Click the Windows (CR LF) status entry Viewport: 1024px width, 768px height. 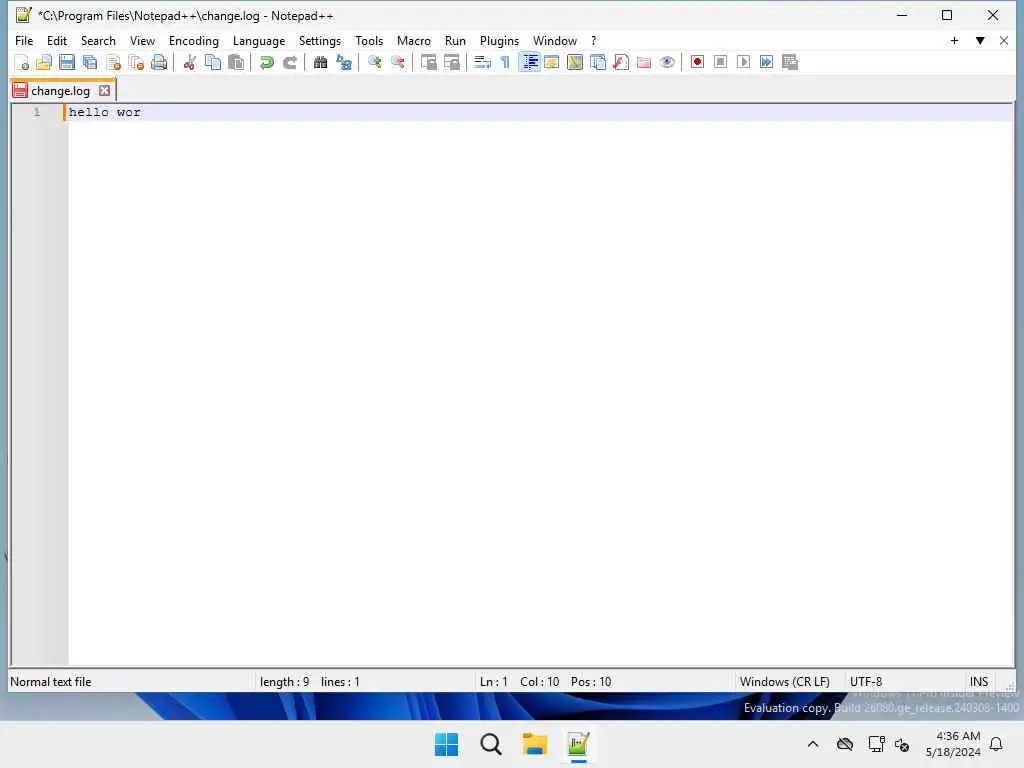[784, 682]
